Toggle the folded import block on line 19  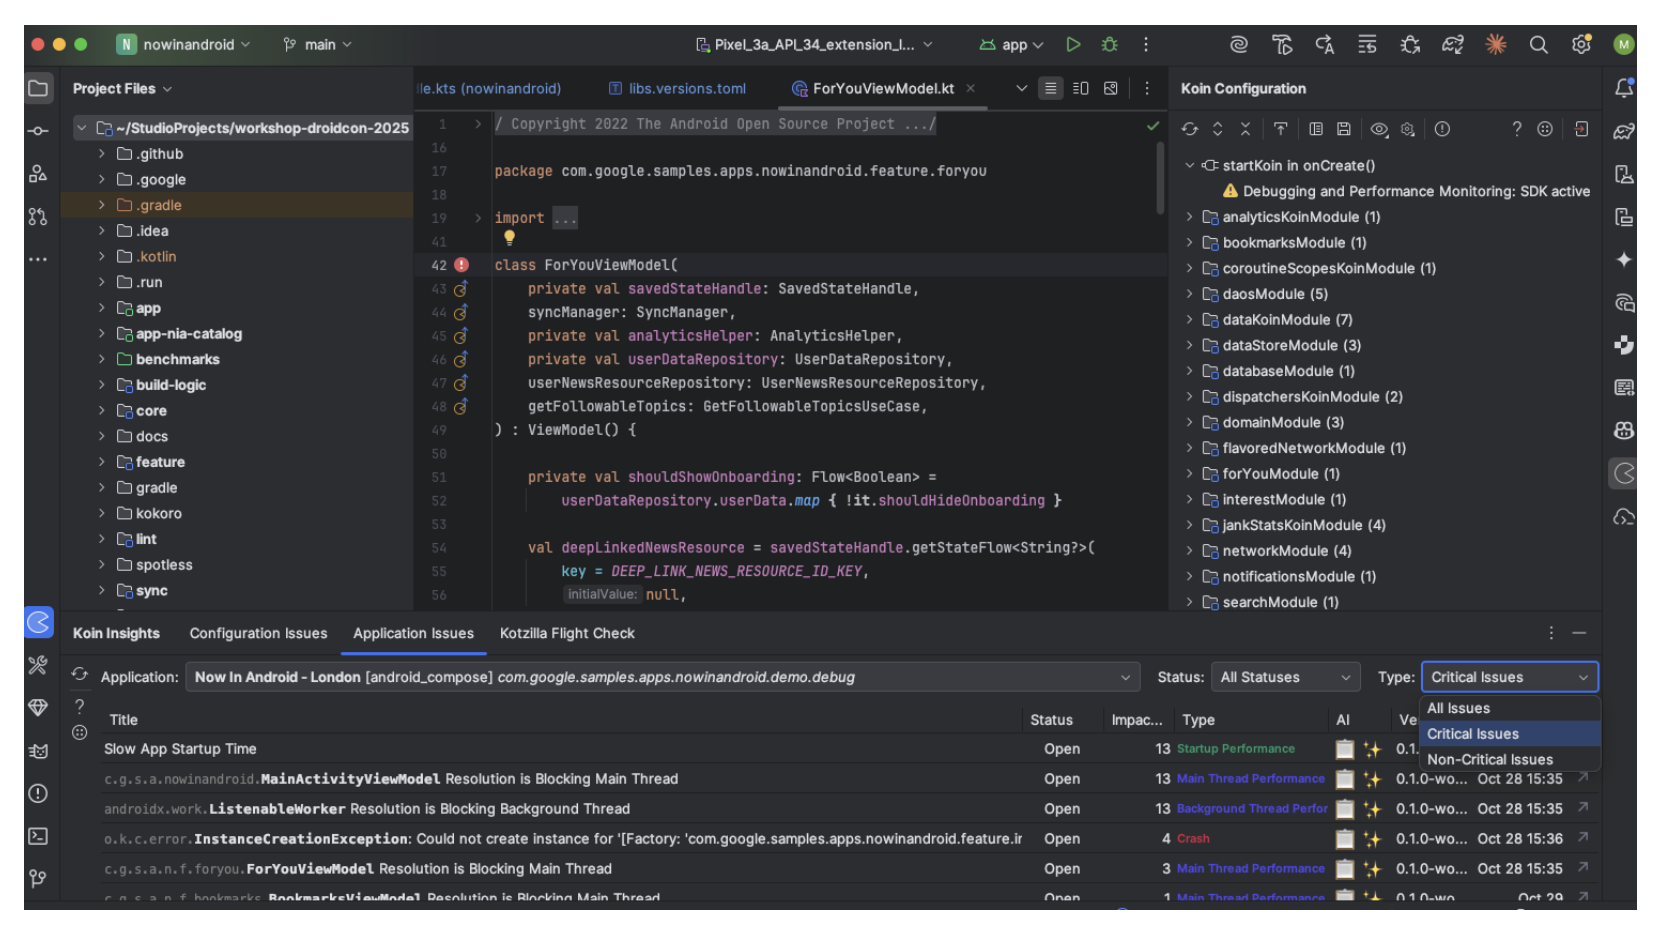tap(478, 218)
